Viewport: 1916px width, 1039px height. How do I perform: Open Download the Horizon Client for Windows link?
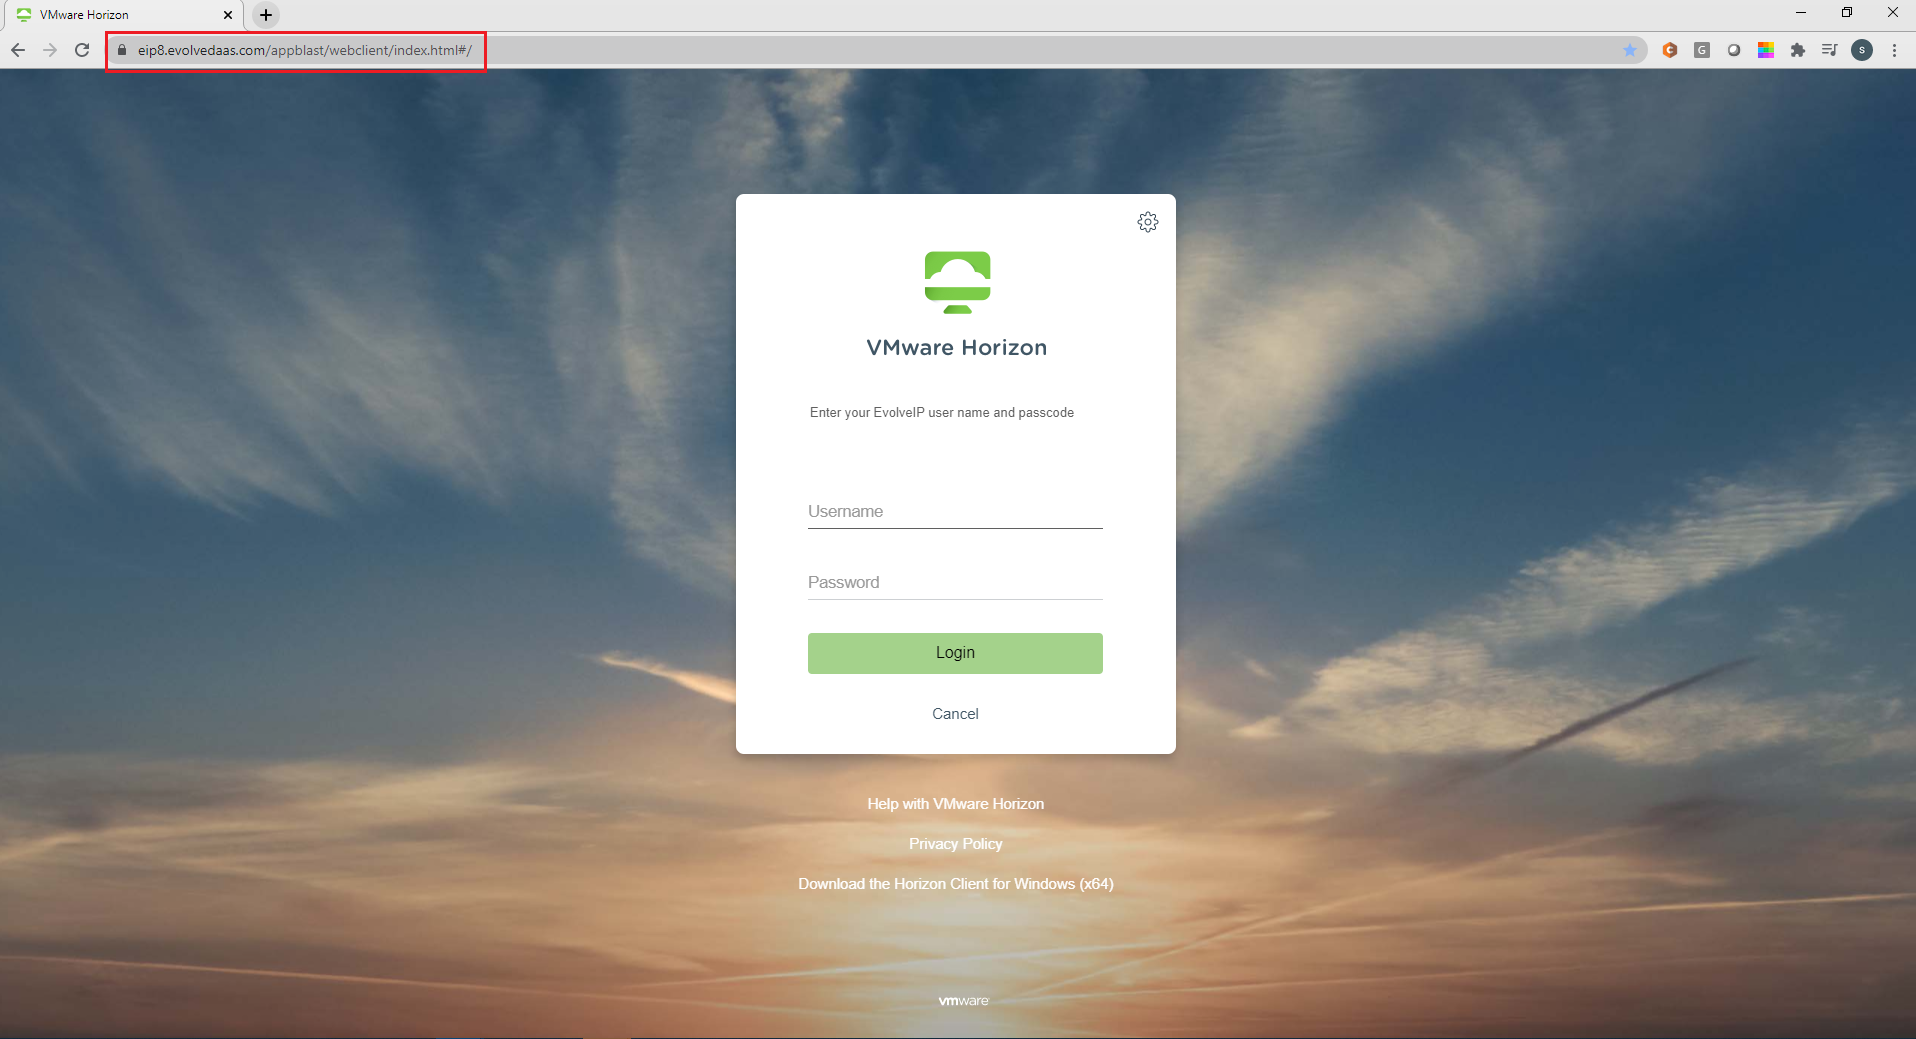tap(955, 884)
